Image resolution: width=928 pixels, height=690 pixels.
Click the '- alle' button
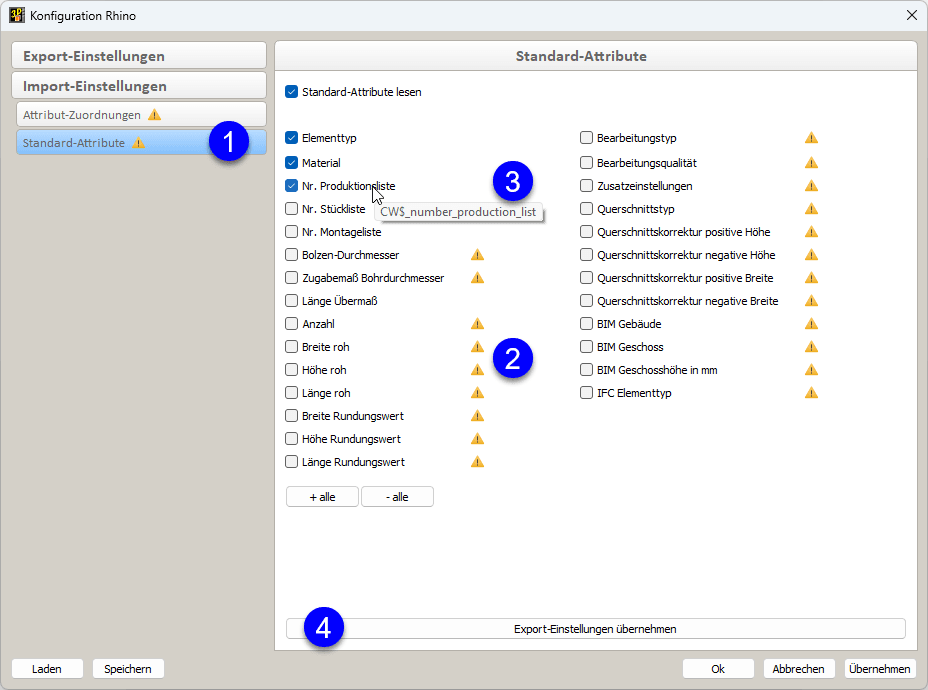(397, 497)
